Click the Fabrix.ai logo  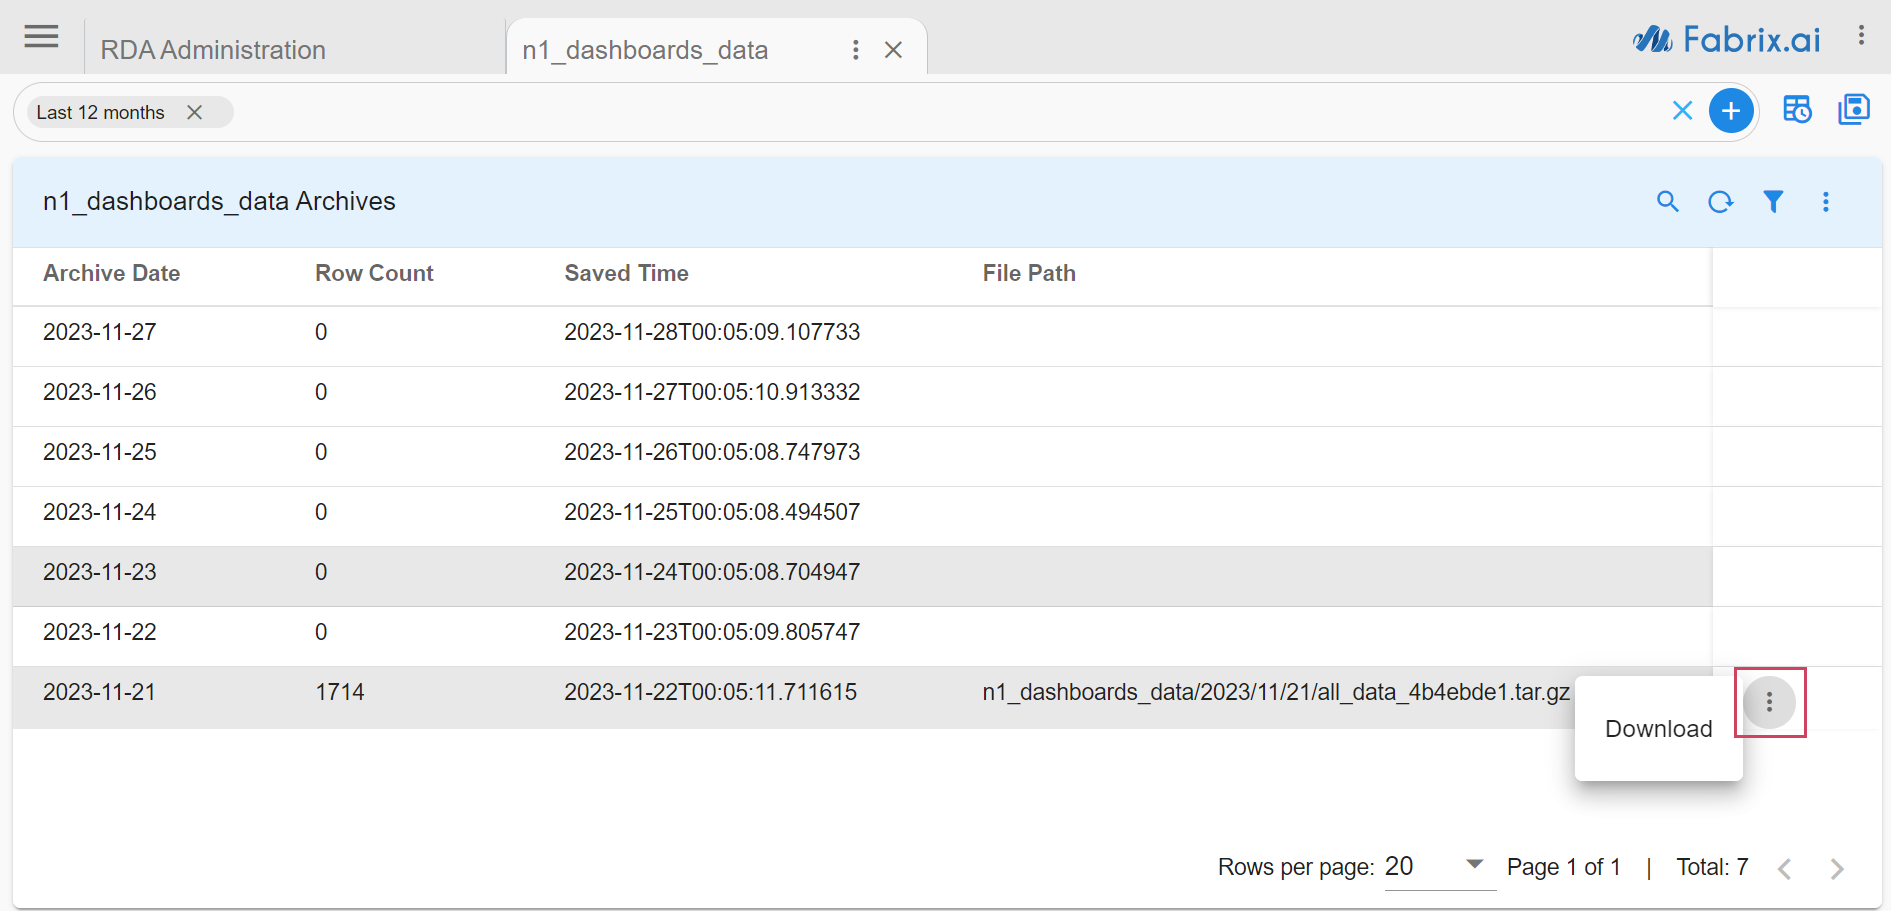pyautogui.click(x=1727, y=40)
